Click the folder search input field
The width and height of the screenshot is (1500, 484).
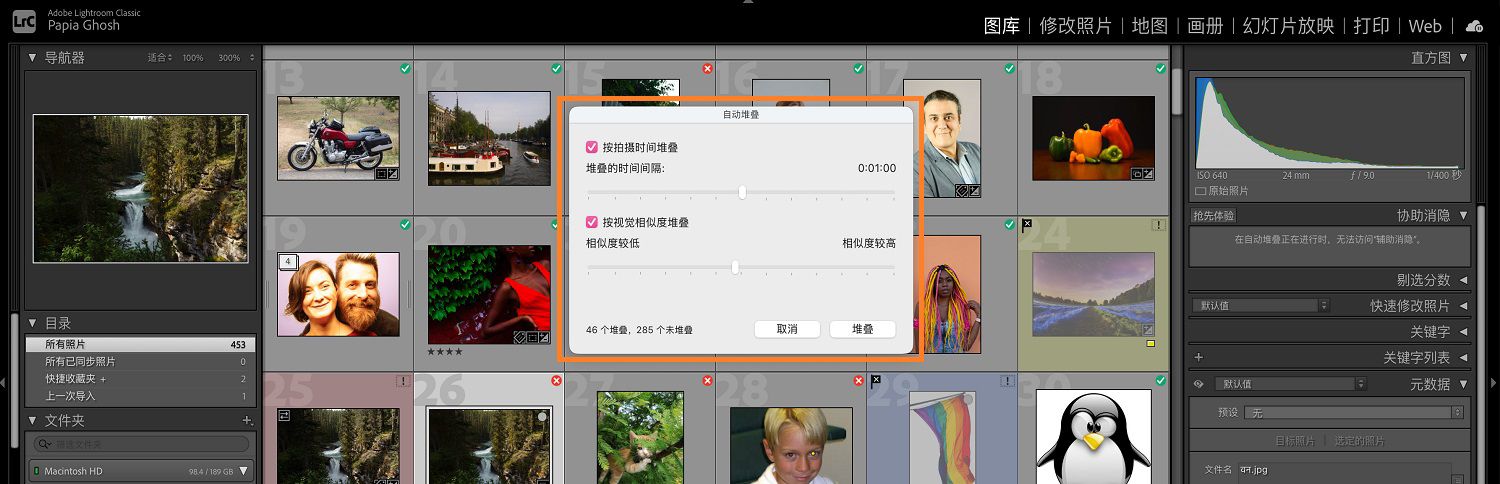click(x=141, y=444)
